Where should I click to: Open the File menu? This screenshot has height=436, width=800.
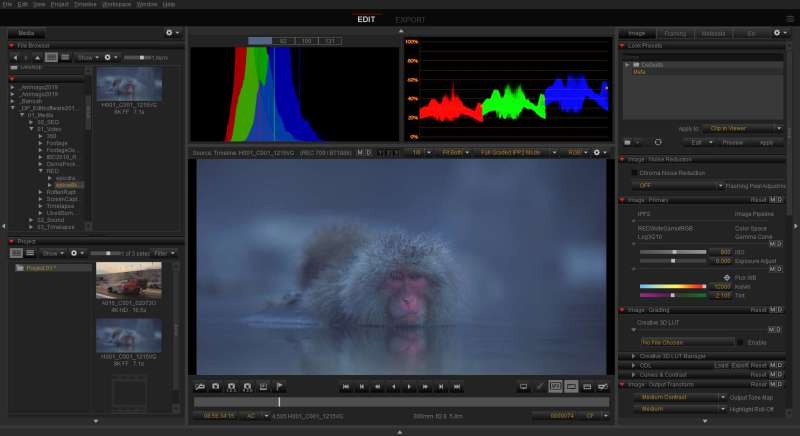click(7, 4)
